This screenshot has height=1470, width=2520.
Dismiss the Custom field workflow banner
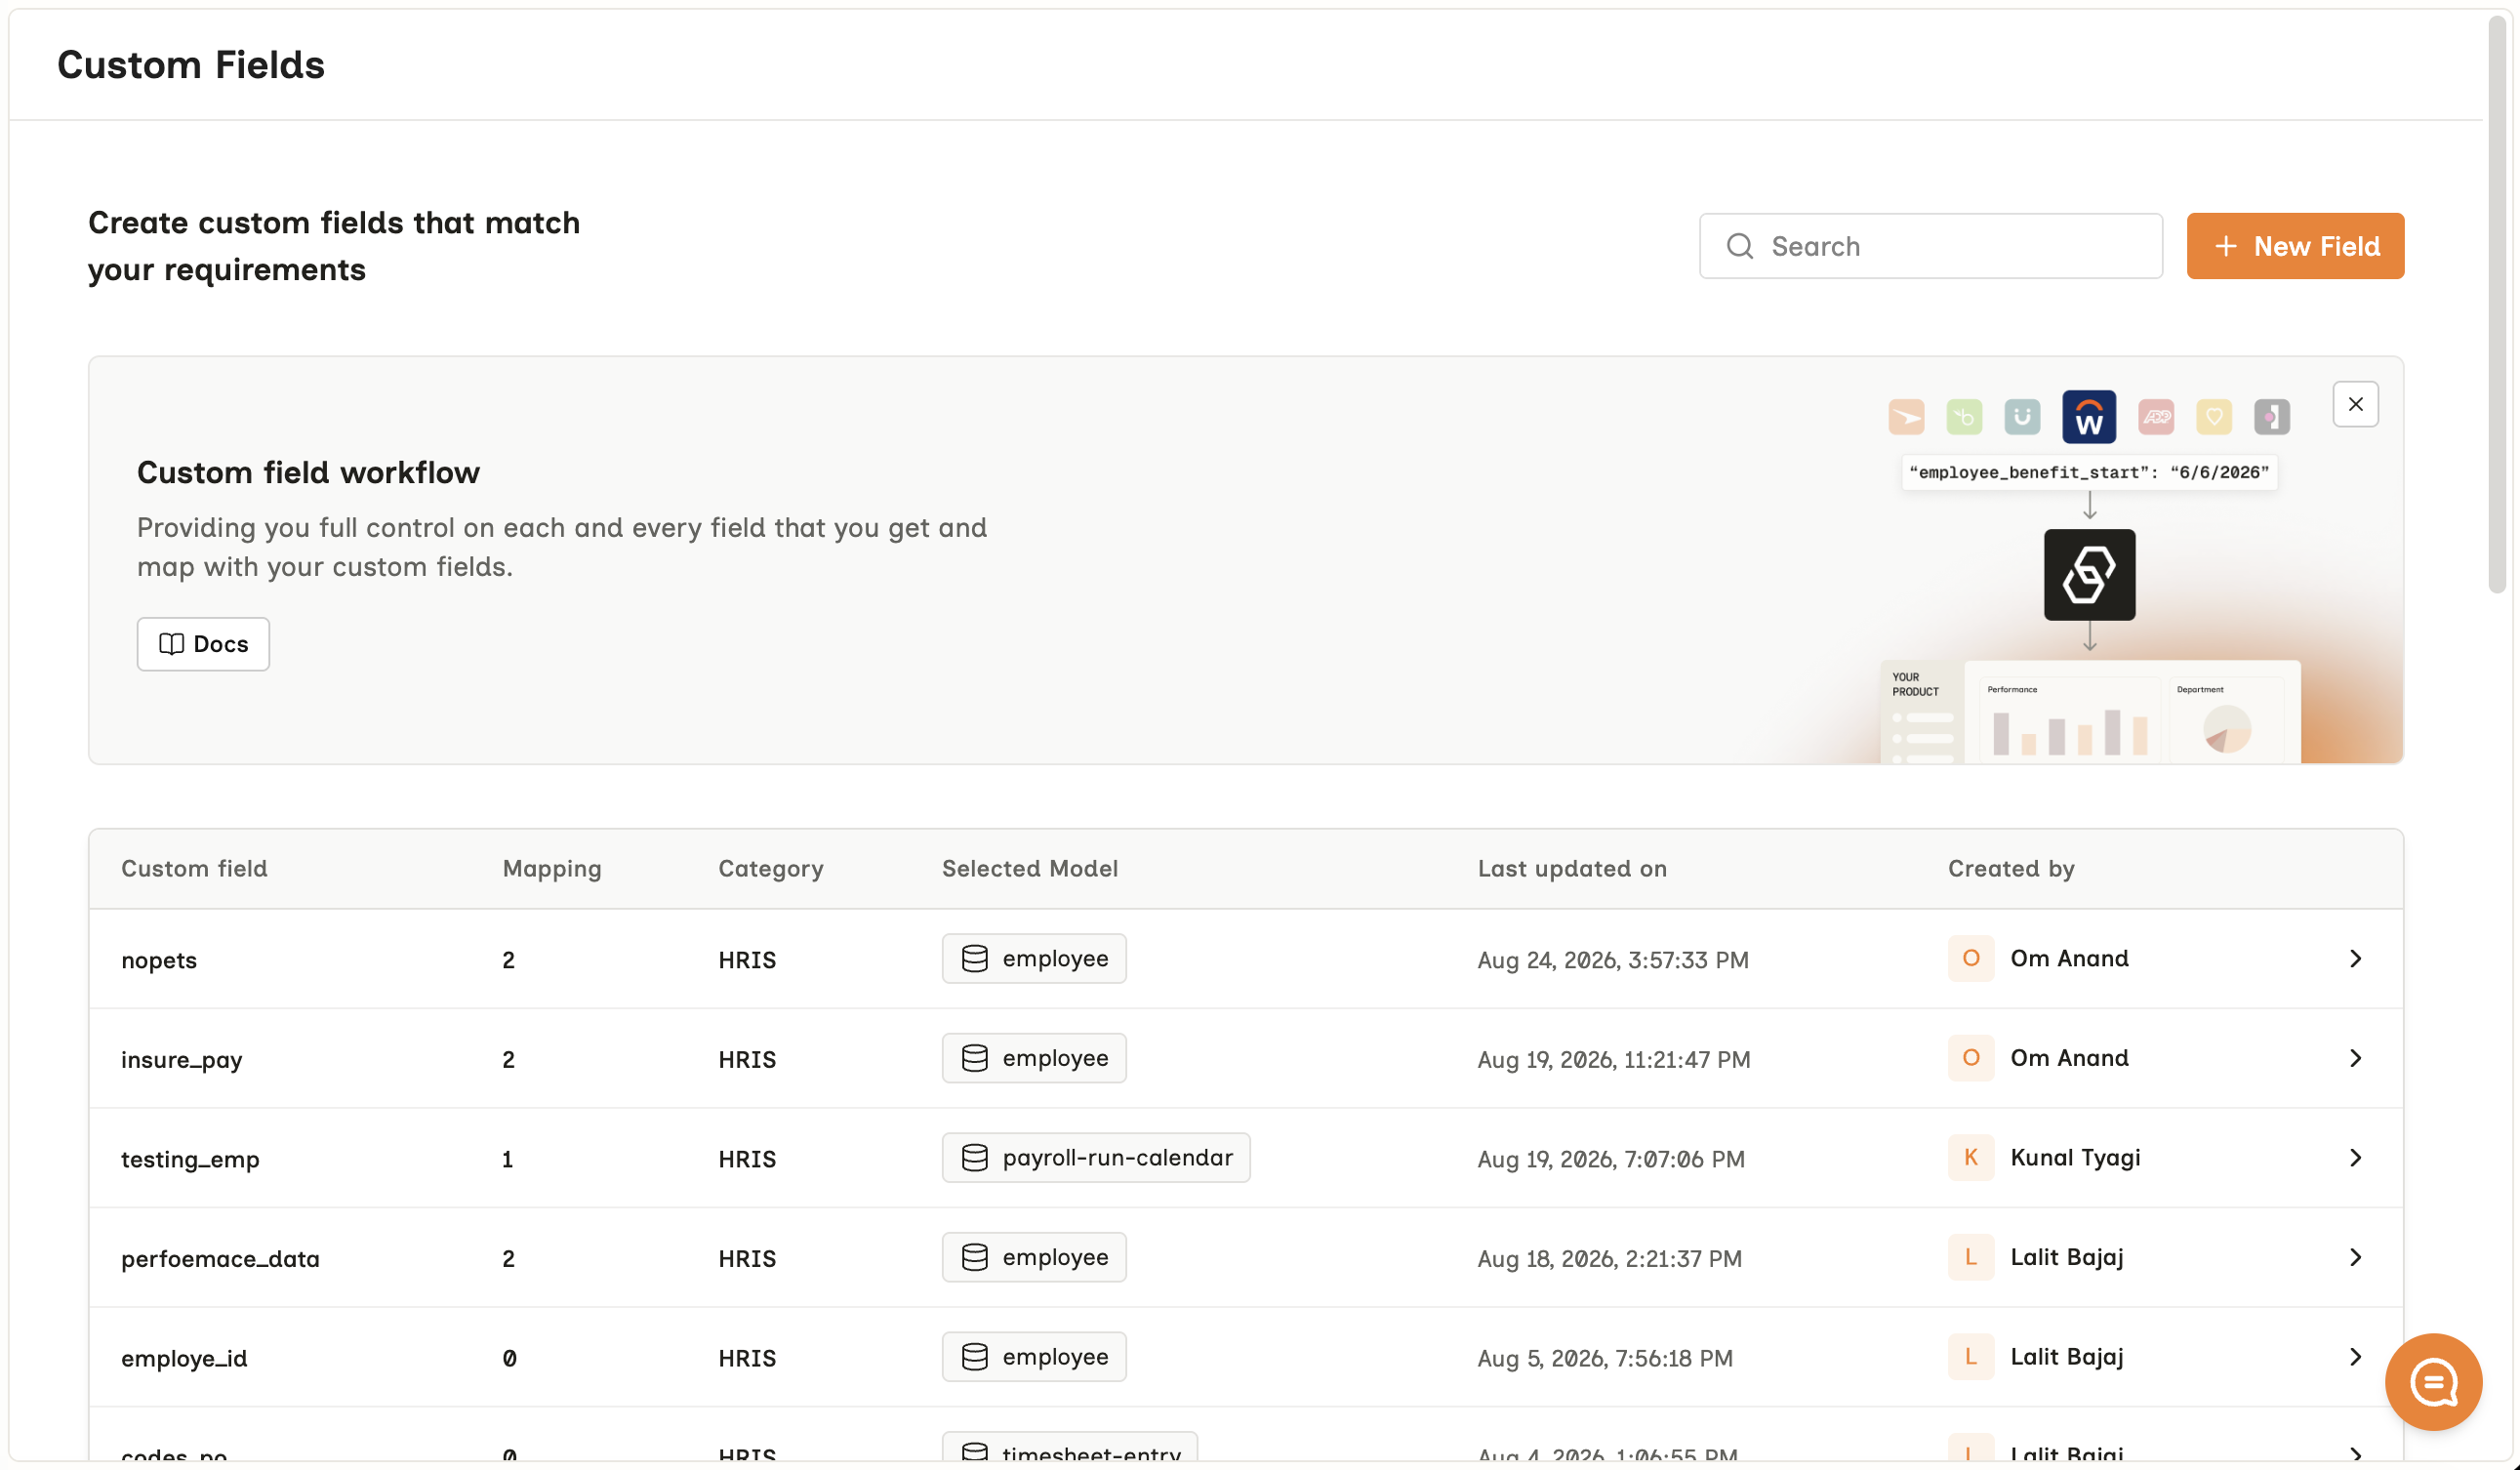[x=2355, y=404]
